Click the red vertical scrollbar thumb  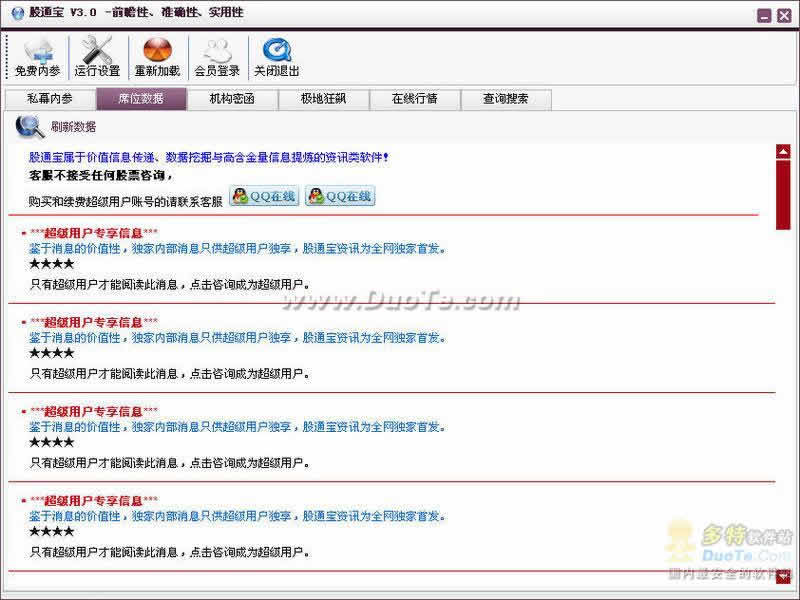click(x=783, y=195)
